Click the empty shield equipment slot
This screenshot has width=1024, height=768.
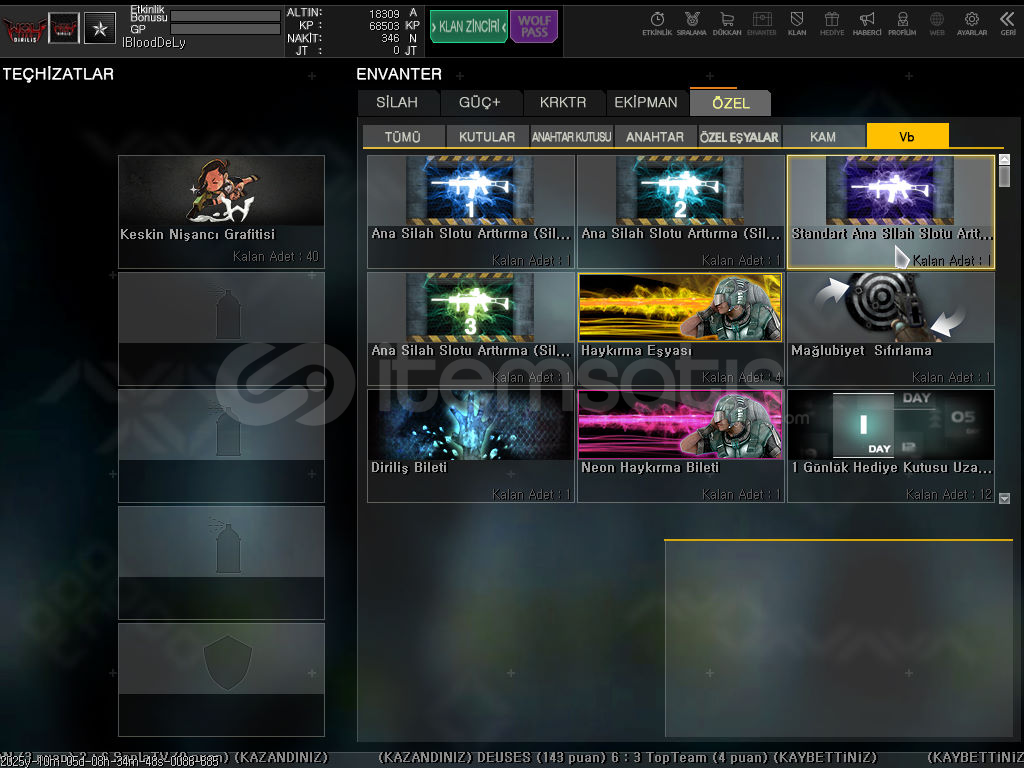click(x=221, y=665)
